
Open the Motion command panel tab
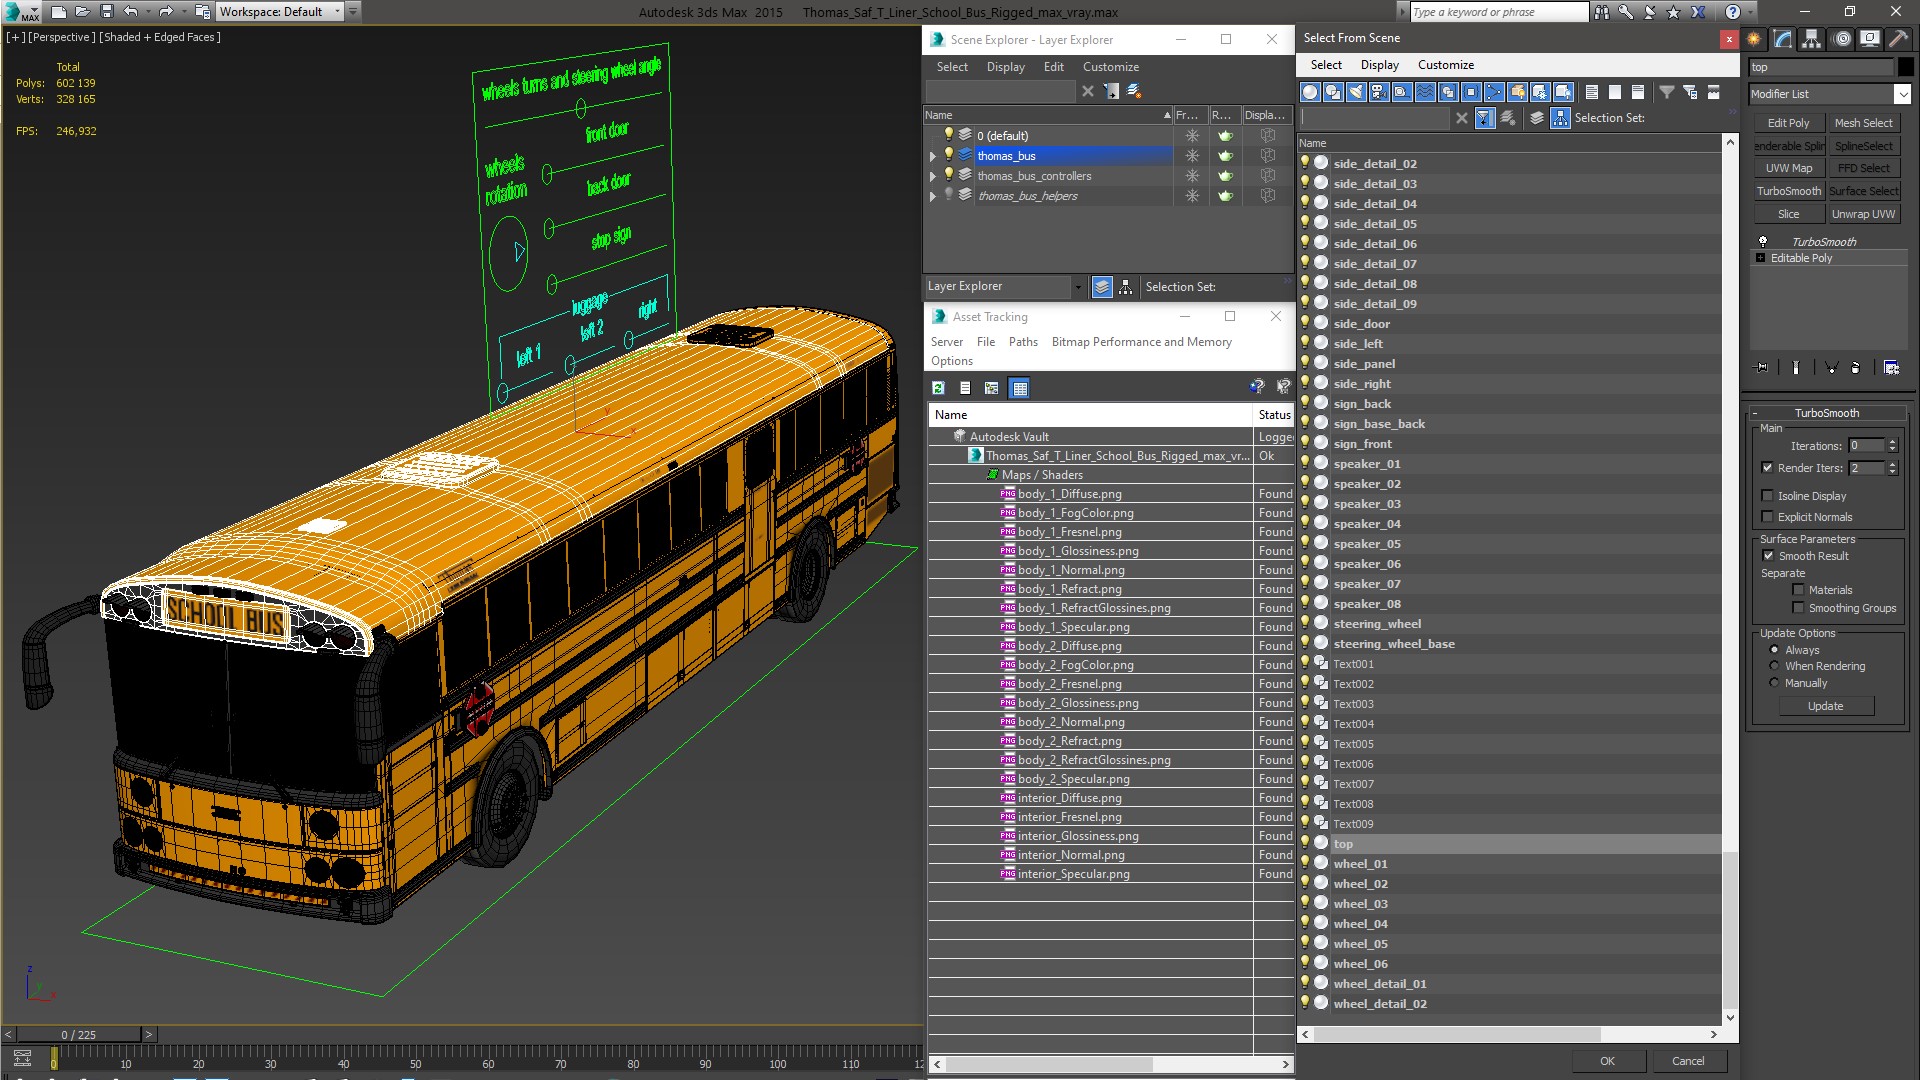click(x=1842, y=39)
